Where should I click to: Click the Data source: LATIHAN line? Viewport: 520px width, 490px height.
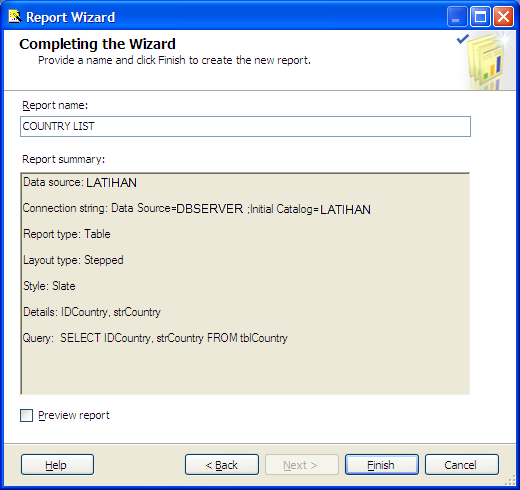(80, 183)
